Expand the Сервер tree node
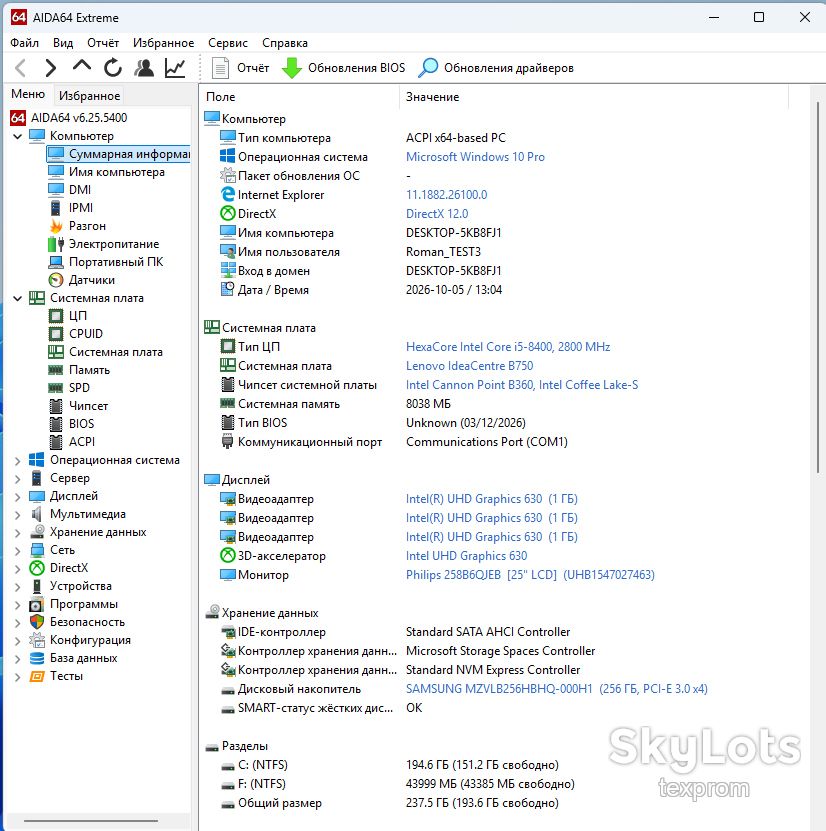Screen dimensions: 826x831 pos(17,479)
